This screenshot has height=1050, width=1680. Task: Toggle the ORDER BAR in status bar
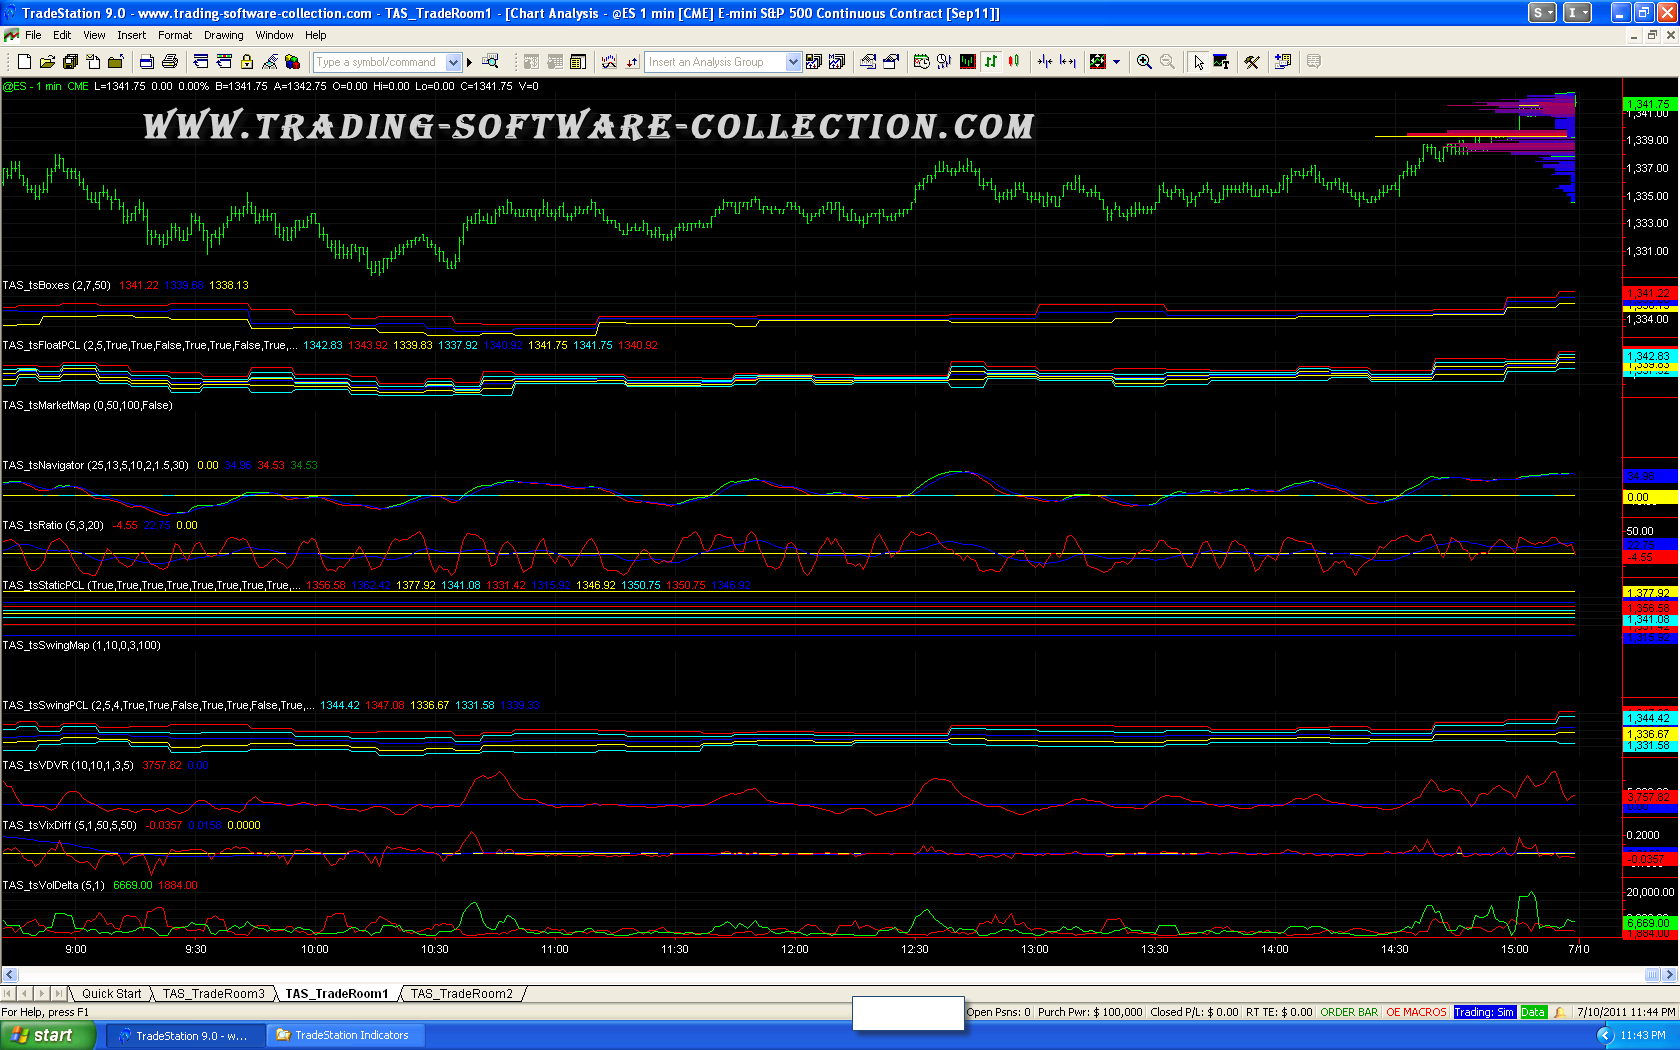point(1349,1012)
